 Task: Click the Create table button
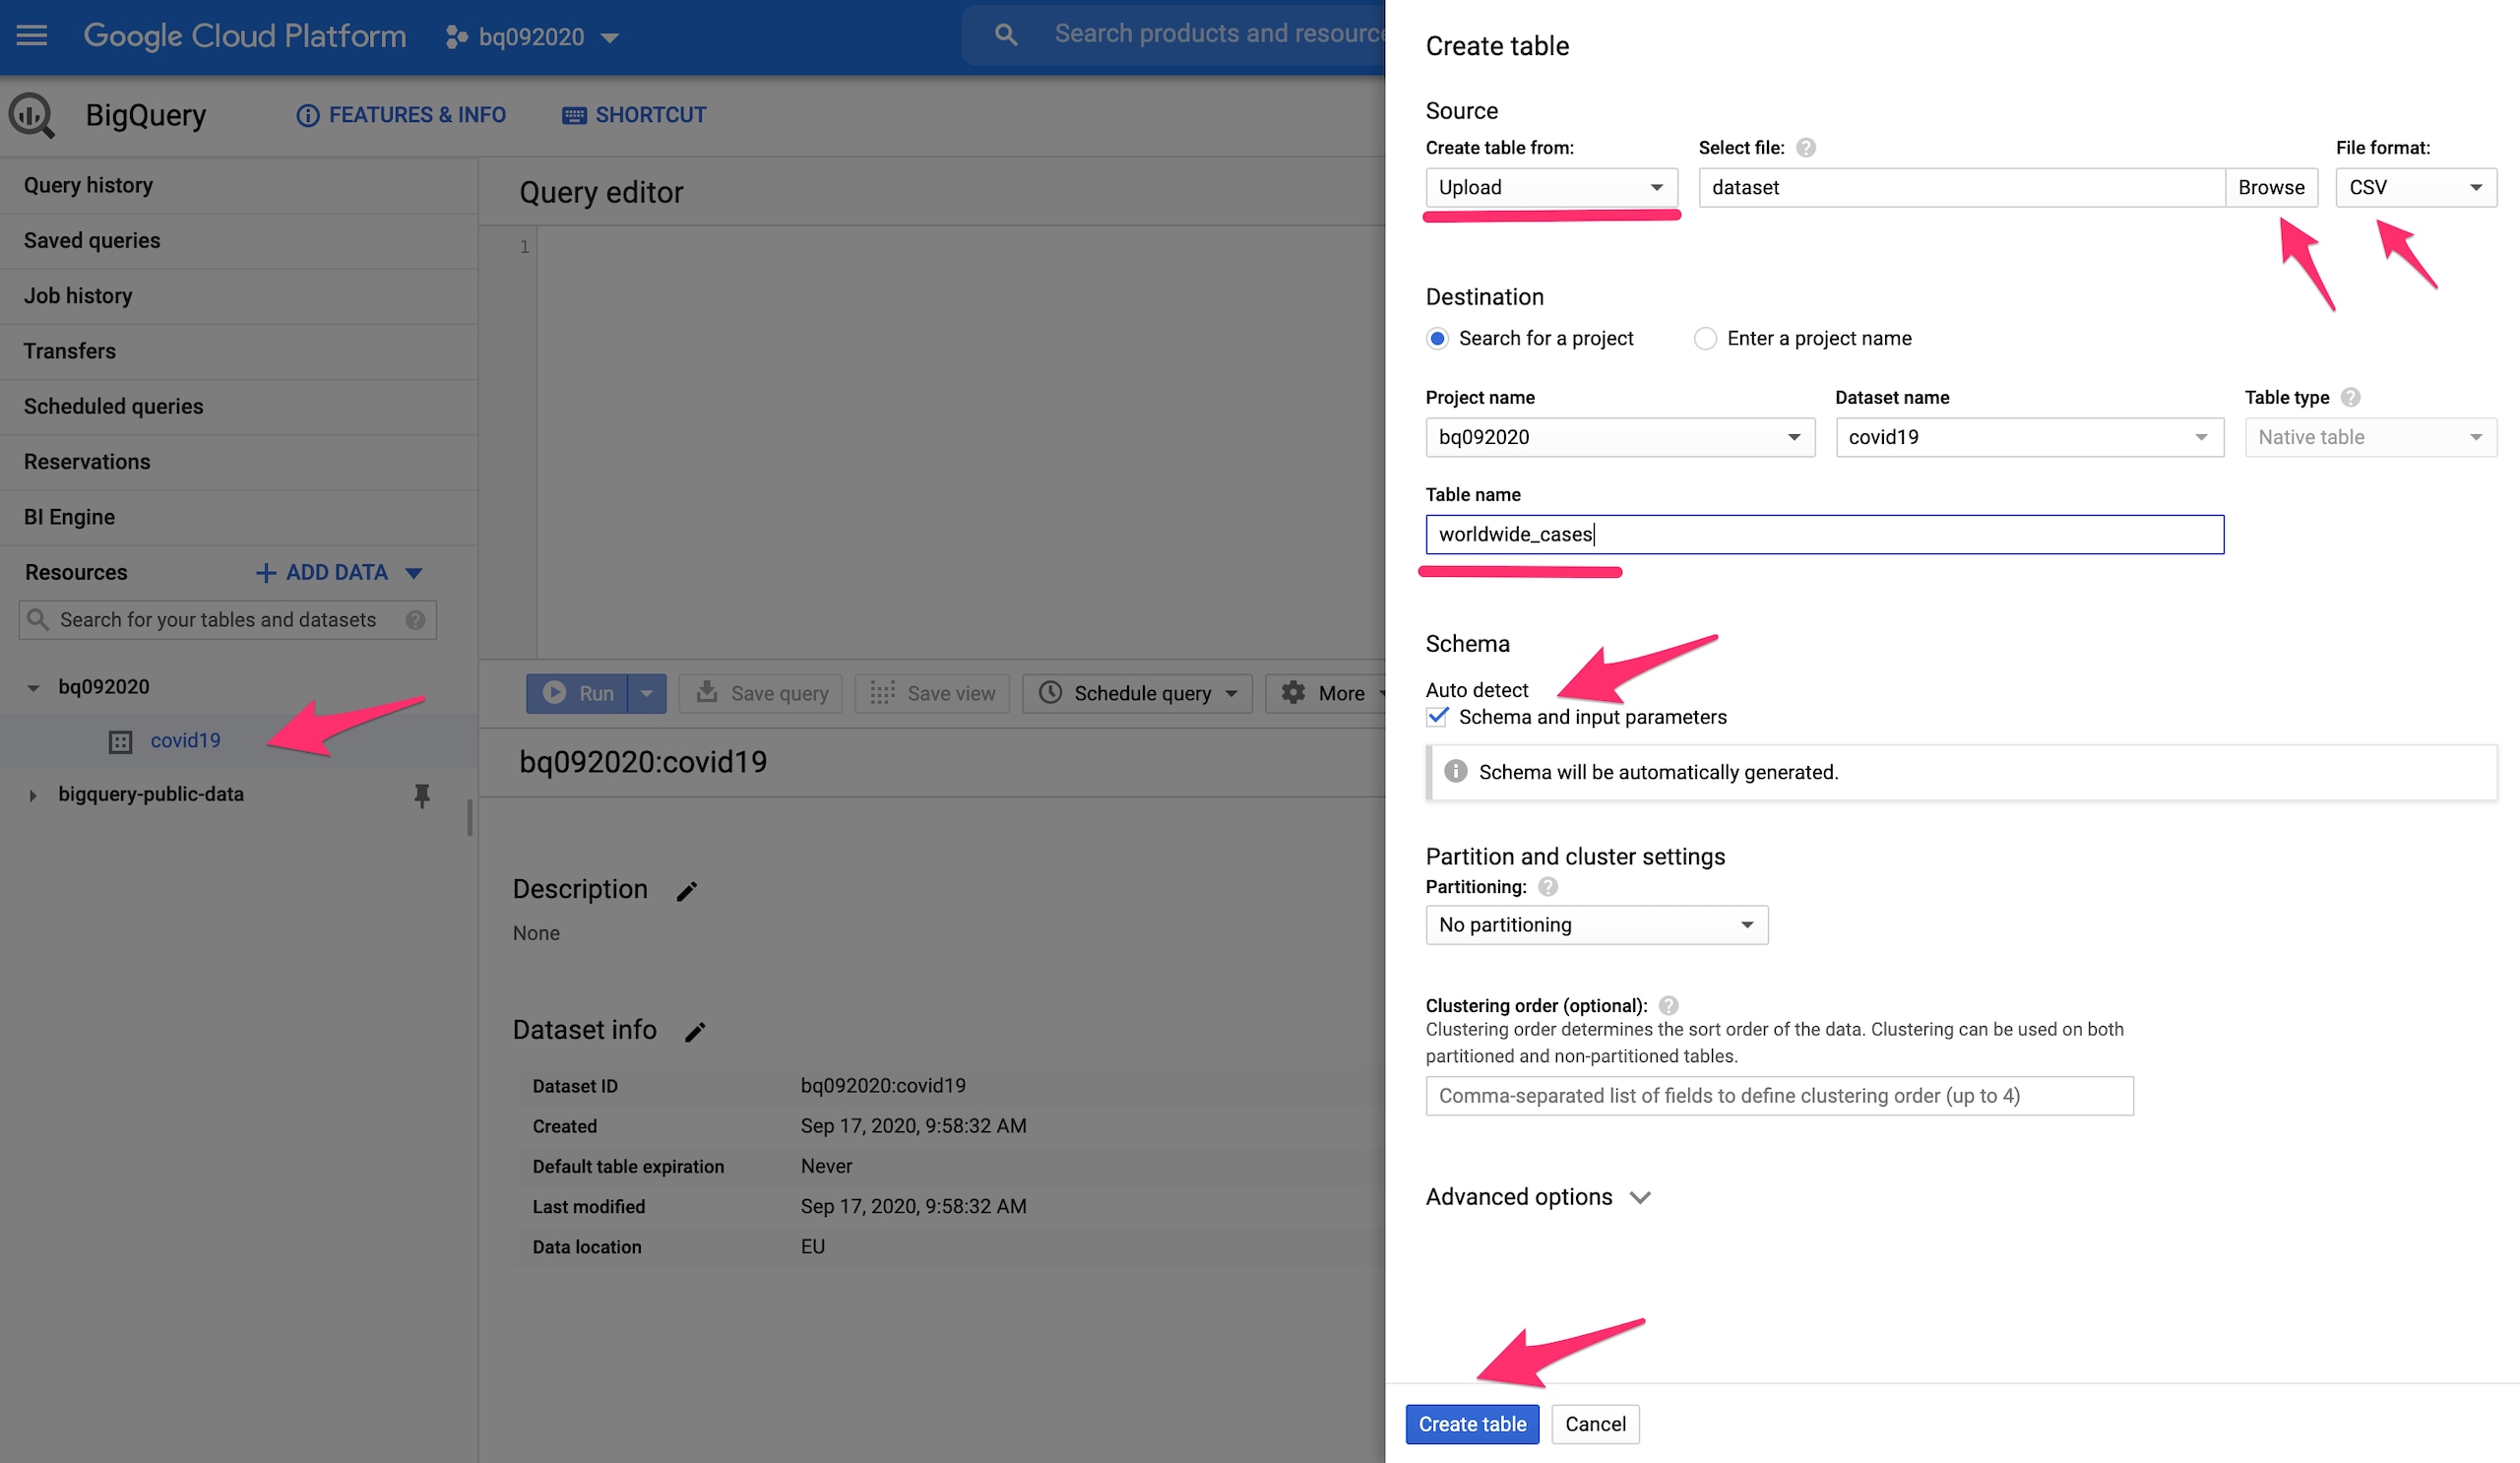tap(1471, 1424)
